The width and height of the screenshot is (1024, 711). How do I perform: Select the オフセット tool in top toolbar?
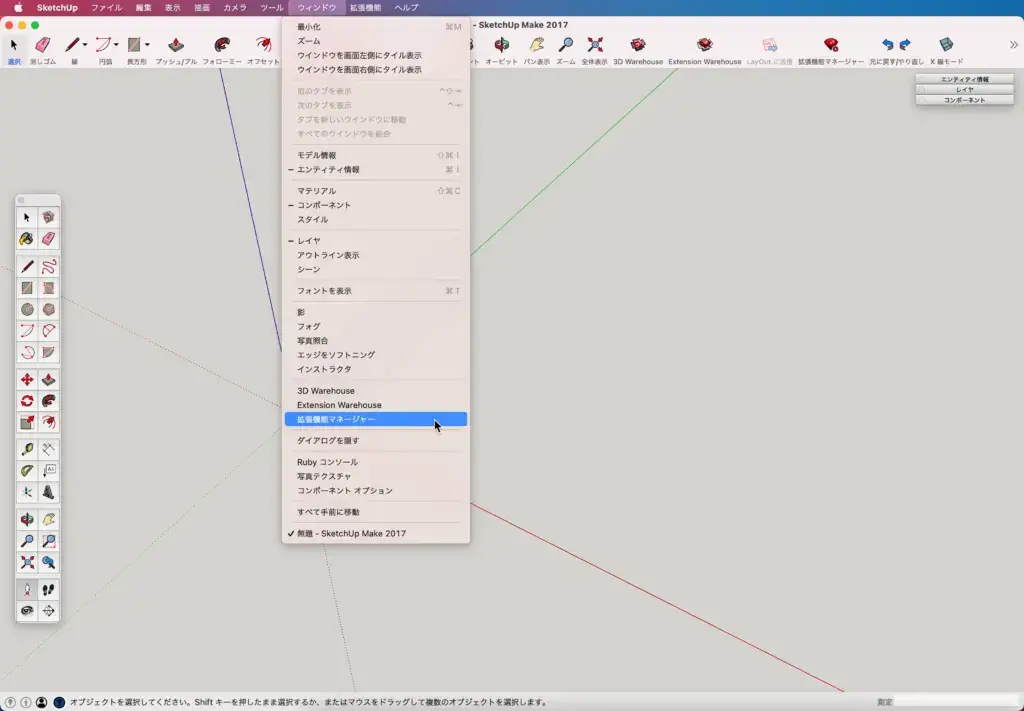pyautogui.click(x=263, y=45)
